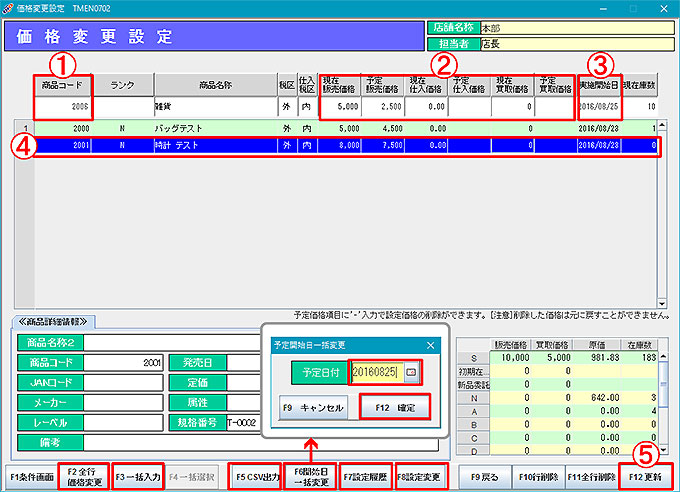Click the メーカー input field
Image resolution: width=680 pixels, height=492 pixels.
(x=123, y=403)
